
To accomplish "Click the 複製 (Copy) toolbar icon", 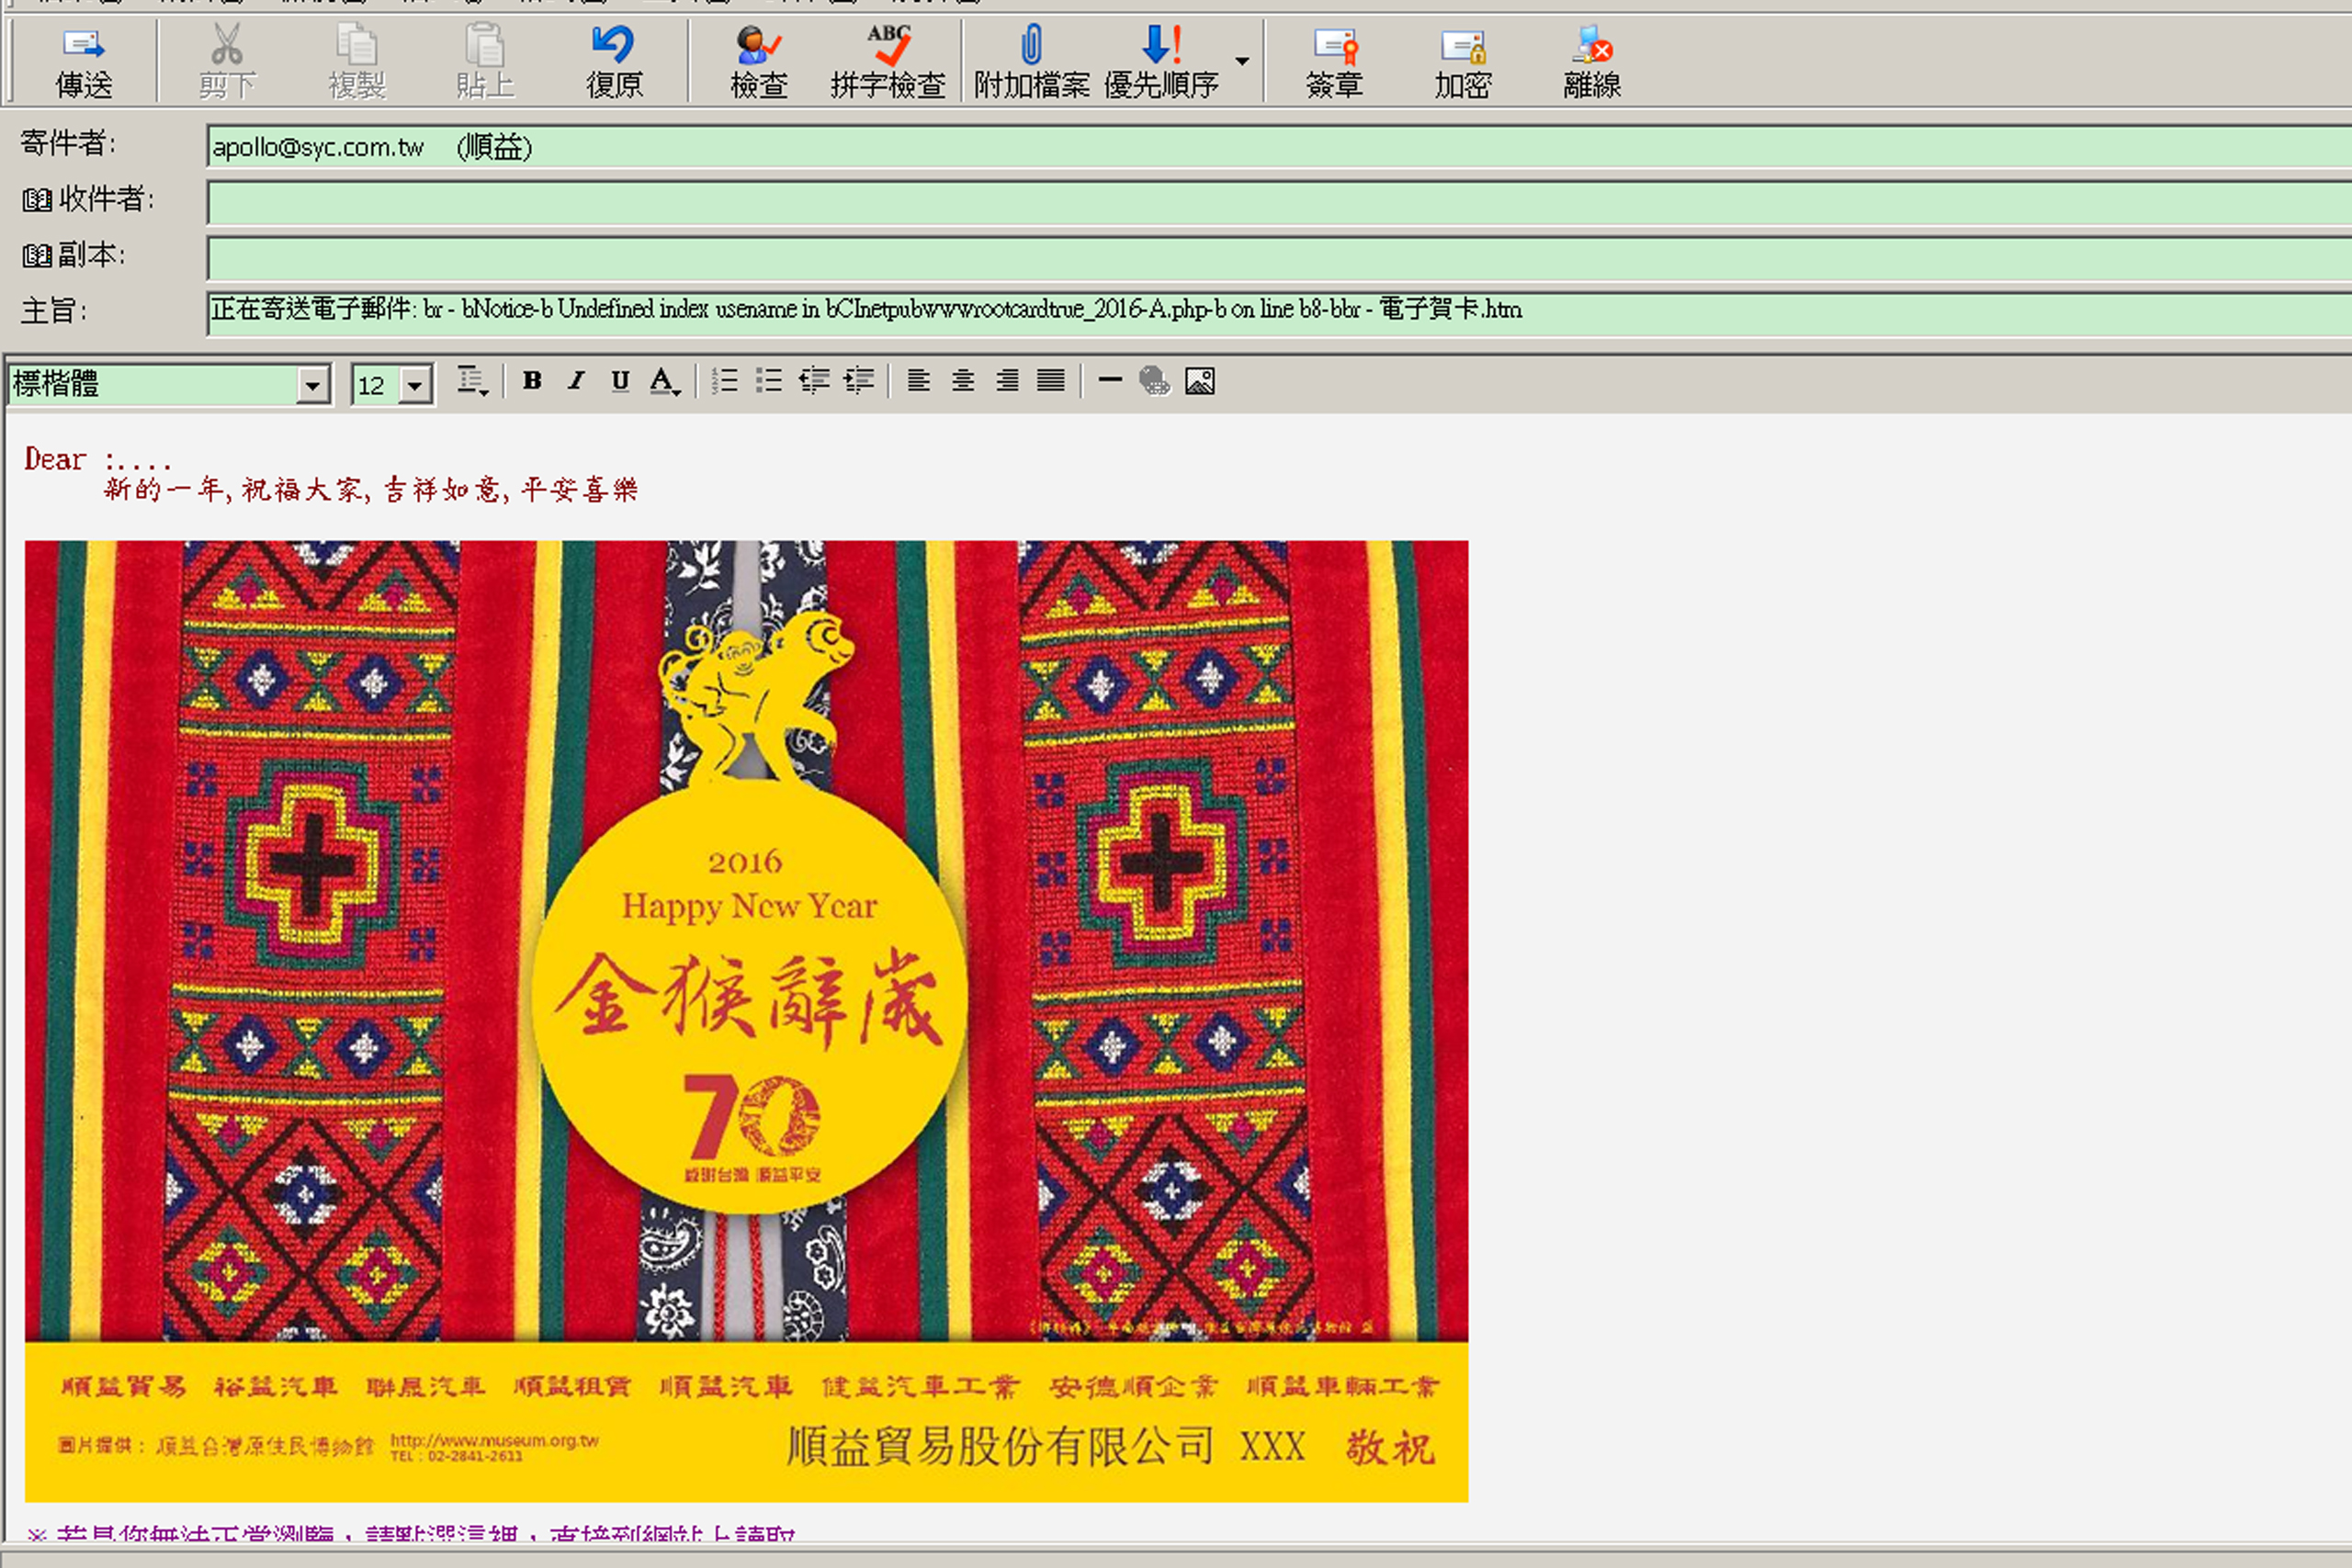I will pyautogui.click(x=357, y=45).
